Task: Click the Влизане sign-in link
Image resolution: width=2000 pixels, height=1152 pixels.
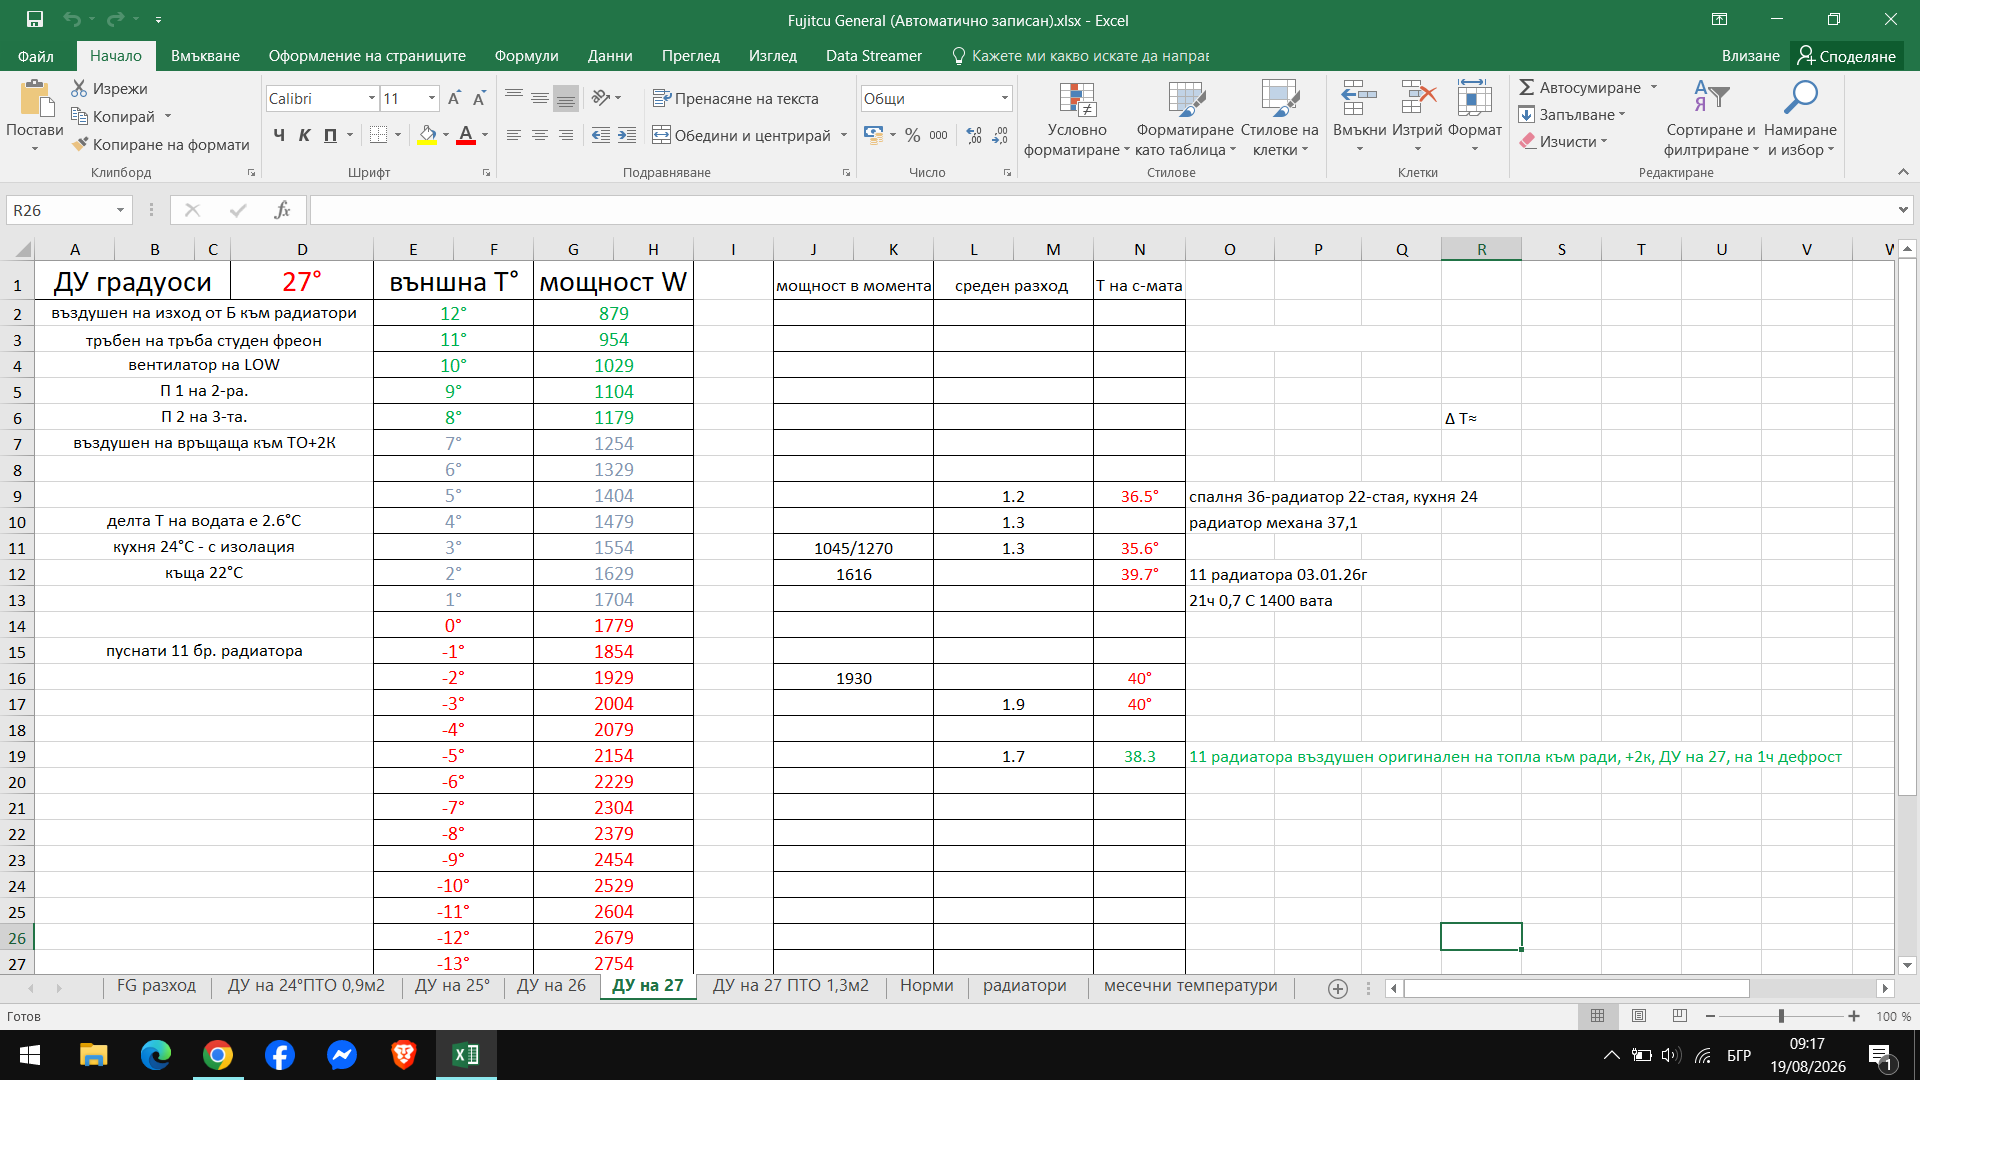Action: 1750,56
